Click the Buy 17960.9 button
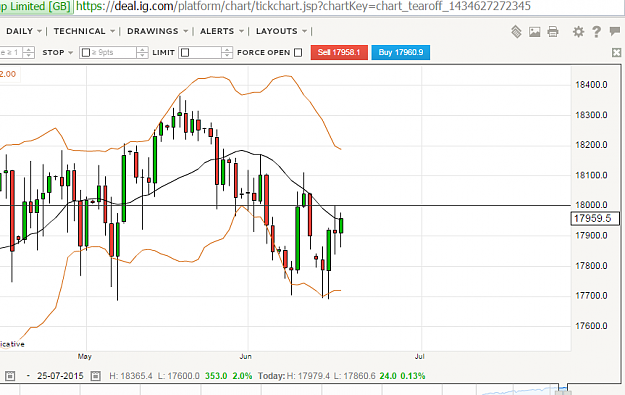The height and width of the screenshot is (395, 625). point(401,52)
